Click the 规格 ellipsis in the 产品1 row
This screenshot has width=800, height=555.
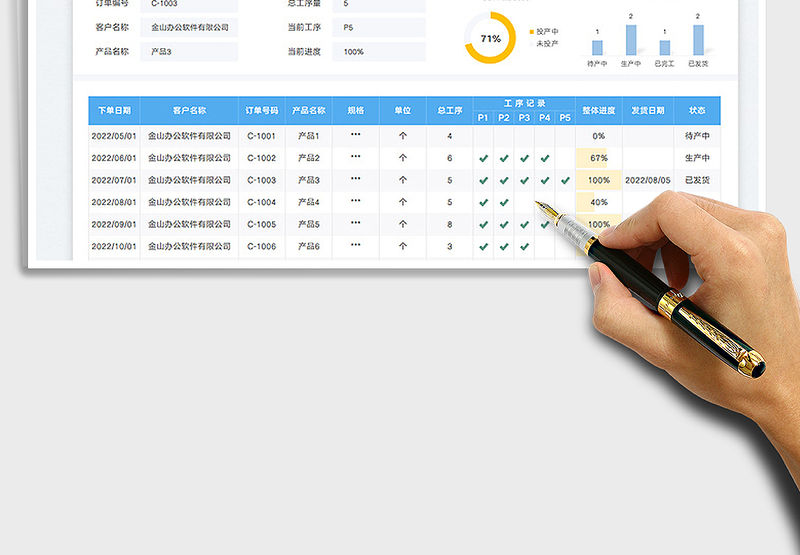click(355, 135)
